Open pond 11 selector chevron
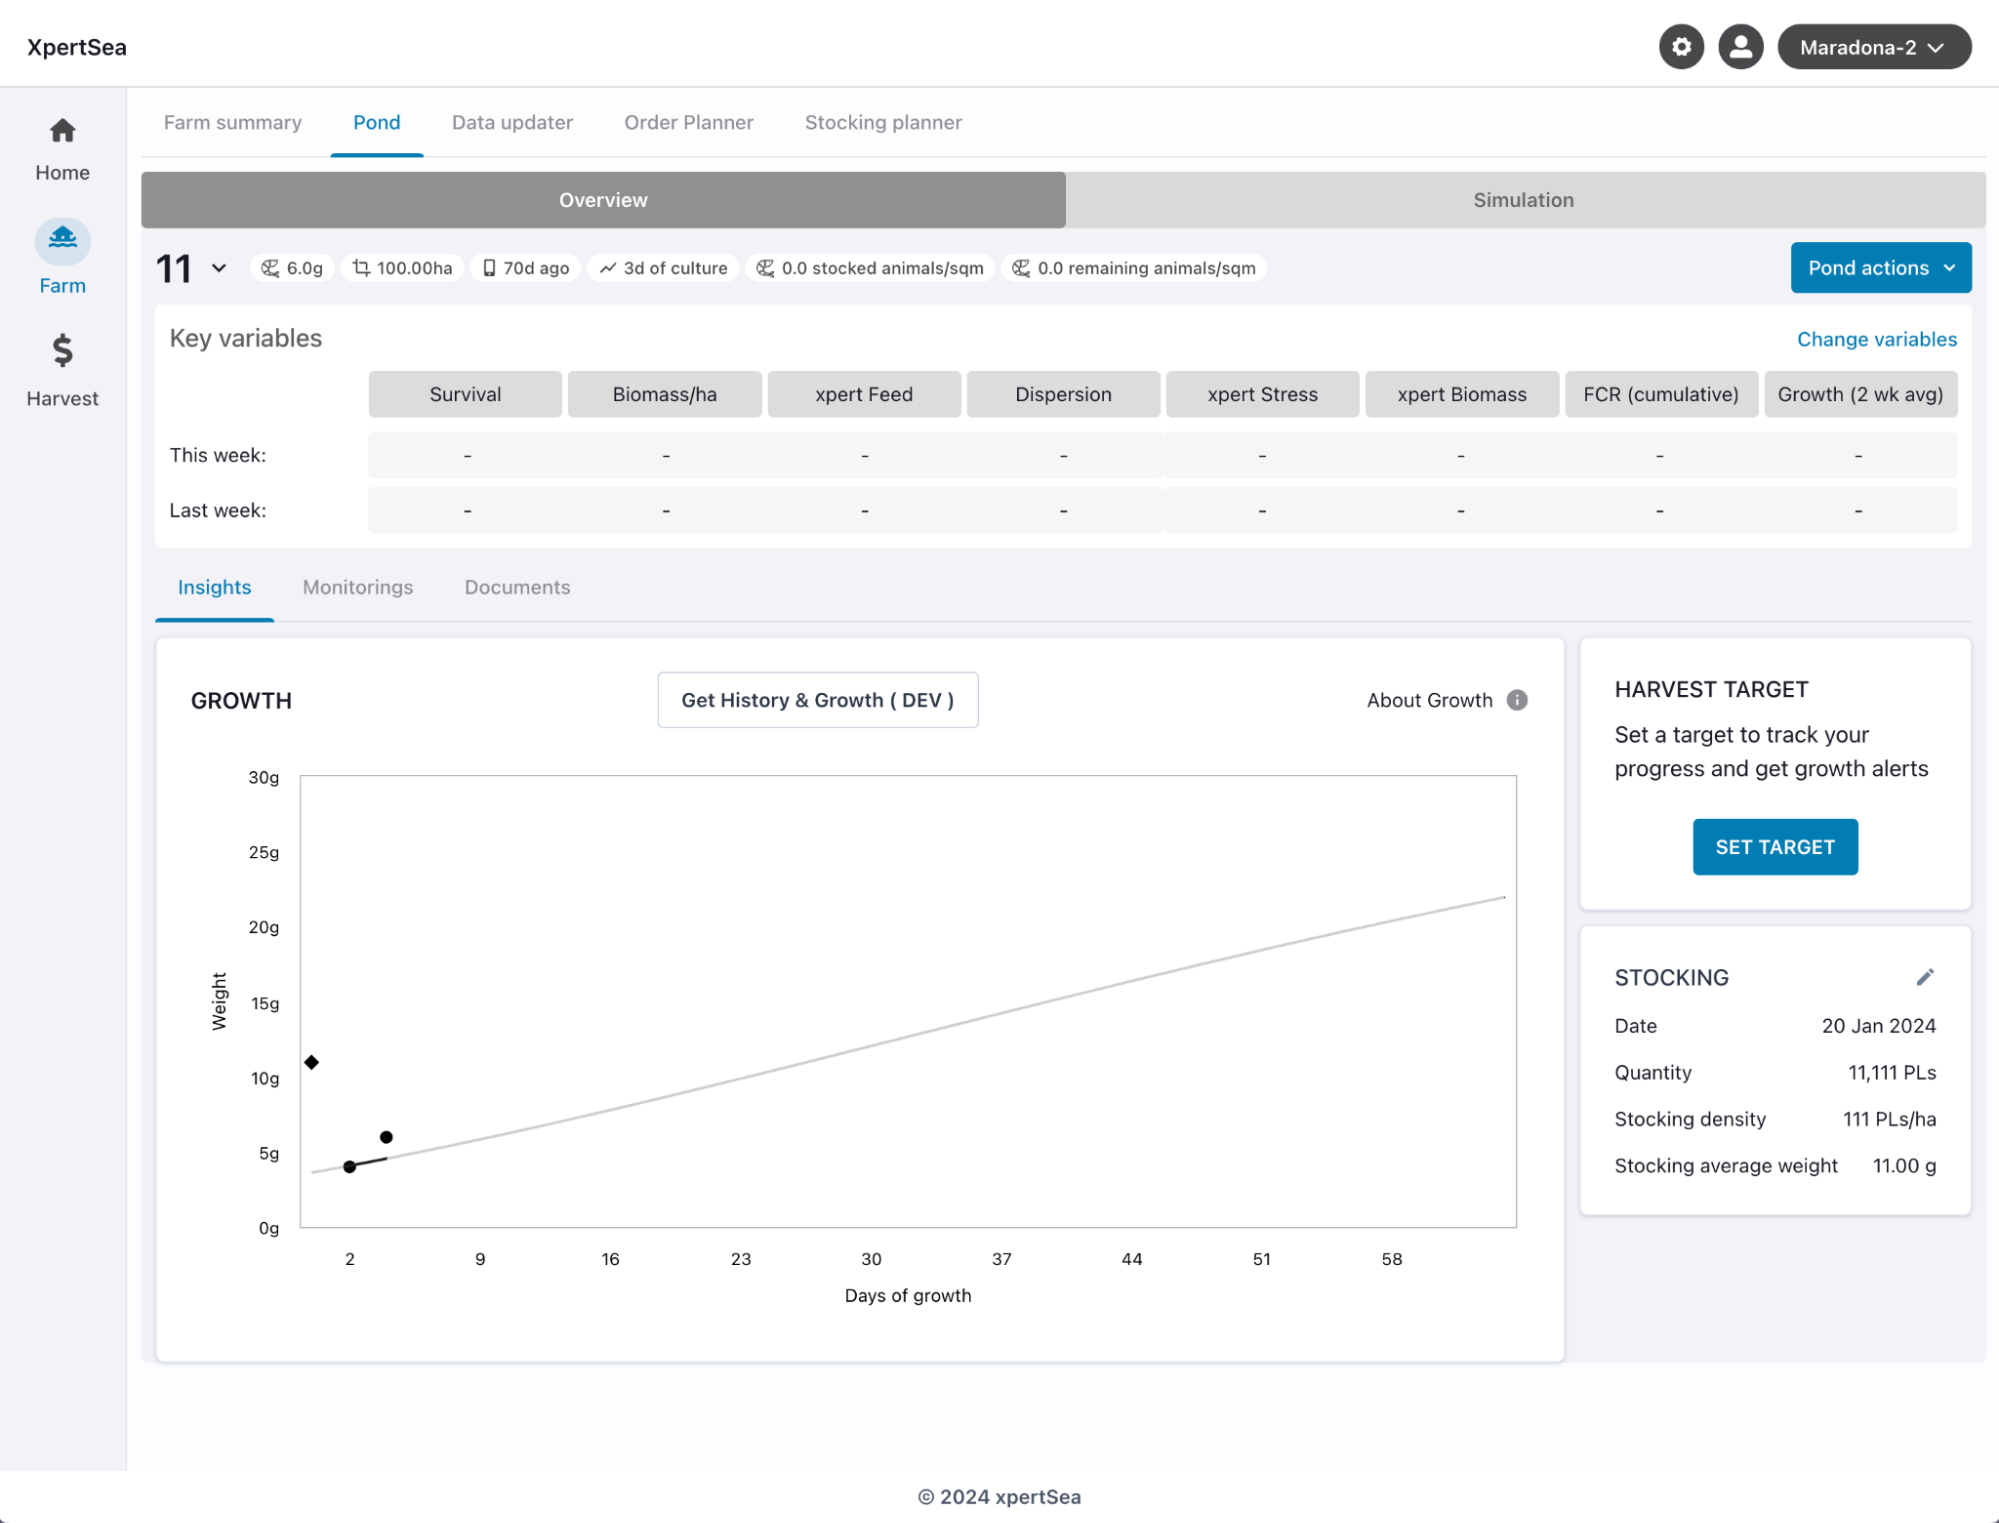The height and width of the screenshot is (1523, 1999). pyautogui.click(x=219, y=268)
